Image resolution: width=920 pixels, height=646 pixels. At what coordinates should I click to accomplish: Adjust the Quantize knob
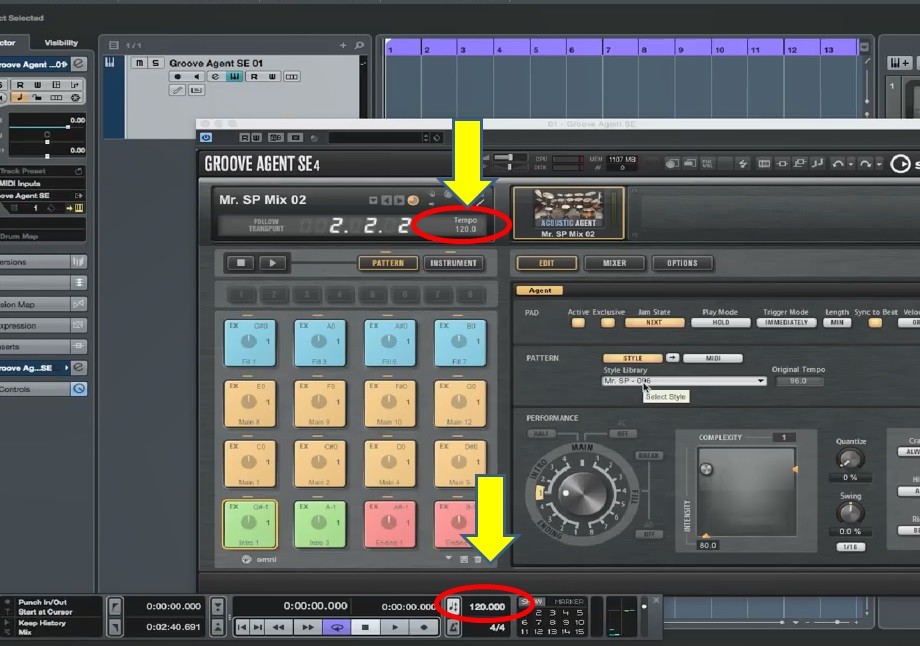tap(849, 458)
